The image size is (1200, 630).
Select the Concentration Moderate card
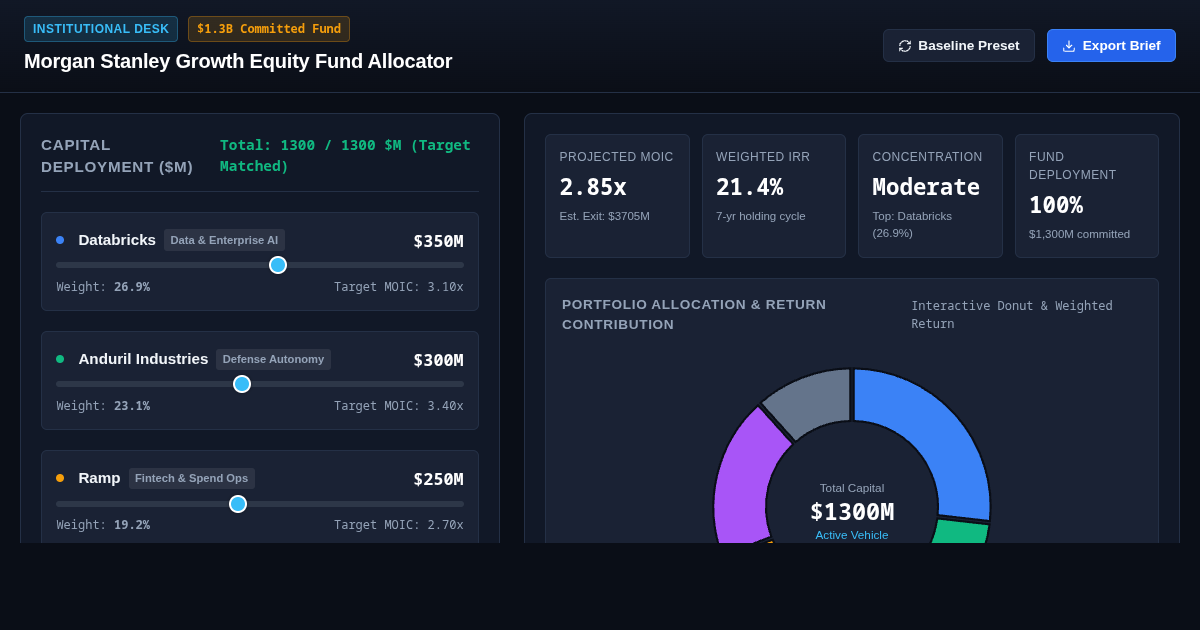tap(930, 196)
